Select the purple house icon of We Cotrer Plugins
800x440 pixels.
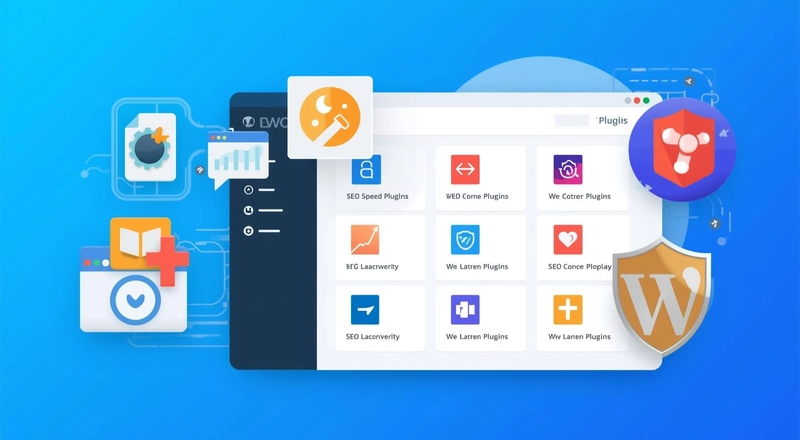[x=568, y=169]
